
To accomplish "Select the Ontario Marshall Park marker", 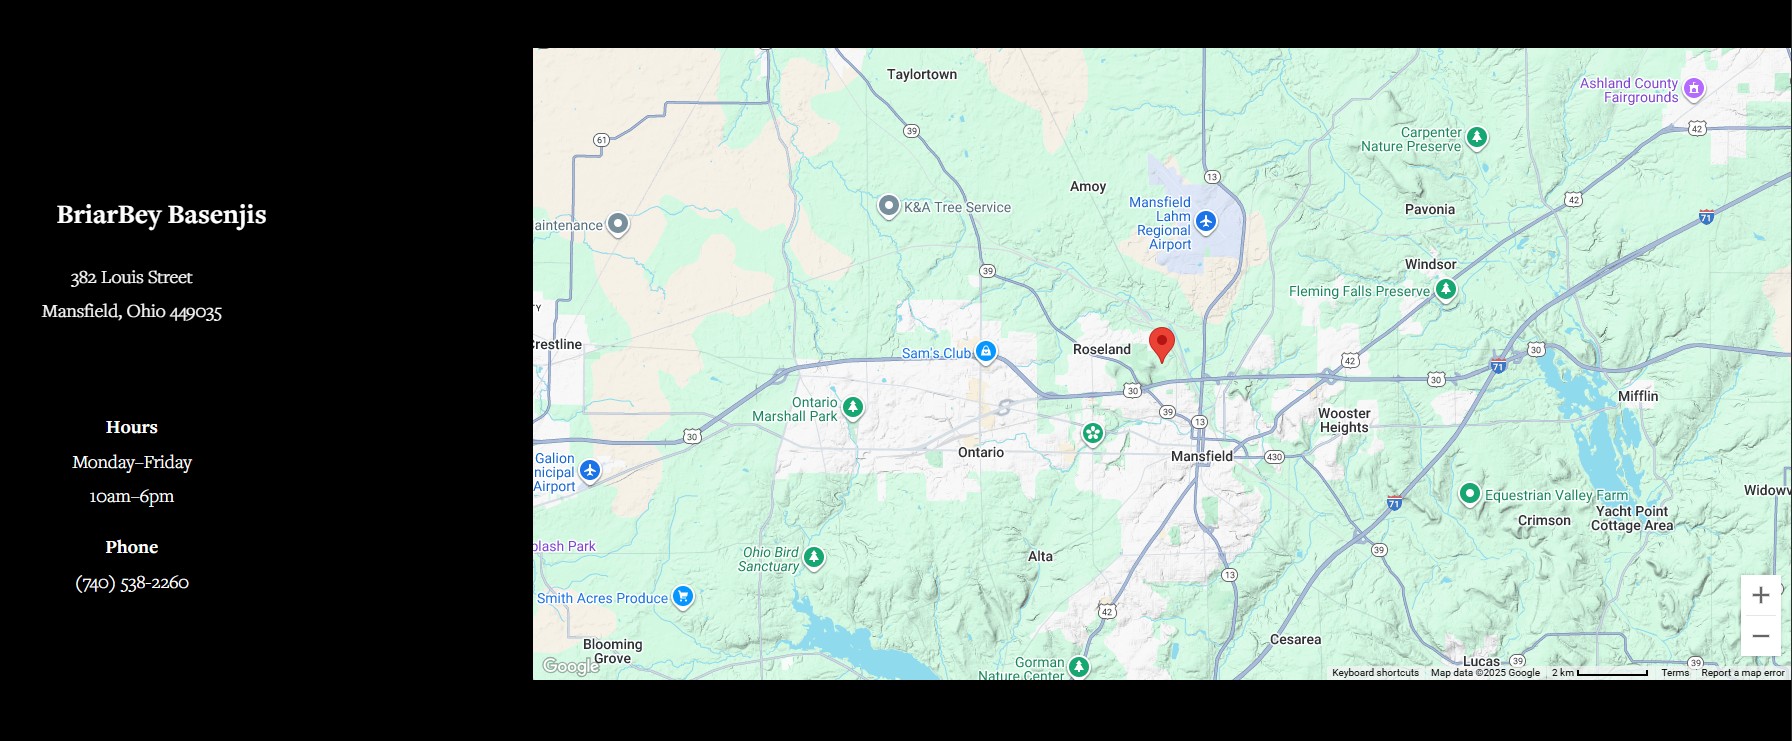I will click(x=853, y=407).
